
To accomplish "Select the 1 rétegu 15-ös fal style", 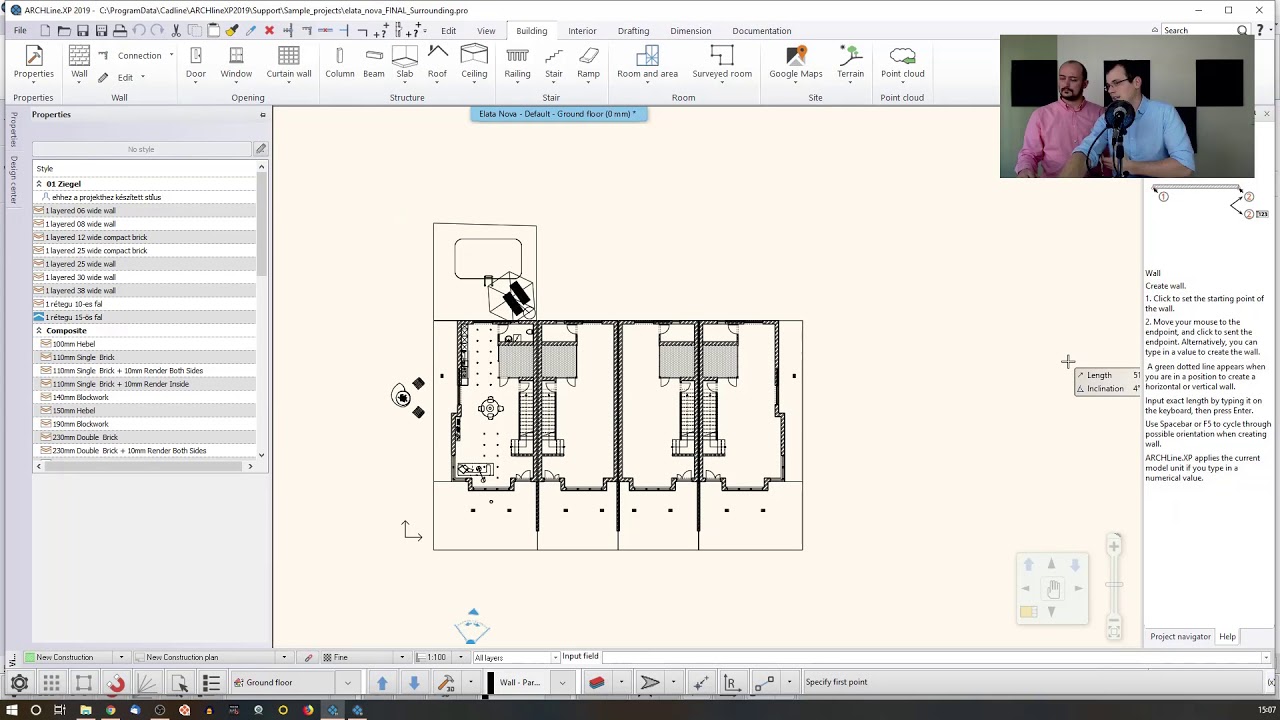I will point(144,317).
